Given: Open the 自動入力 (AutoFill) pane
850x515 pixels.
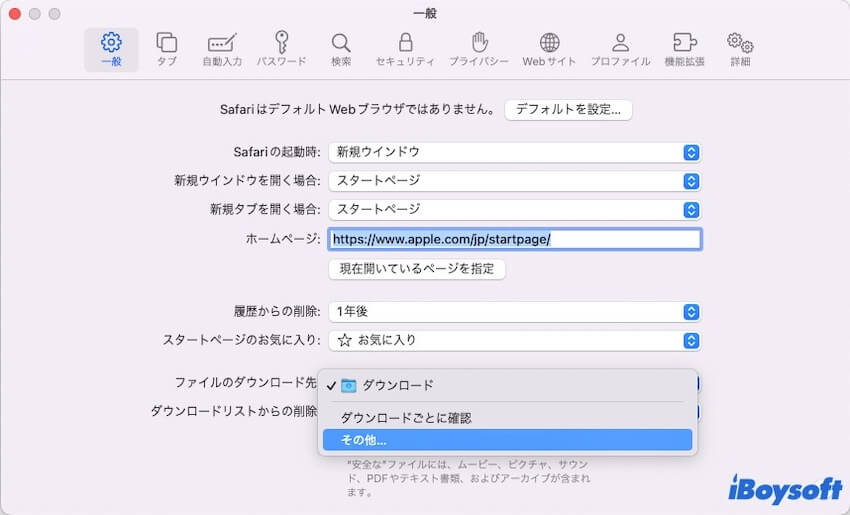Looking at the screenshot, I should pyautogui.click(x=222, y=50).
